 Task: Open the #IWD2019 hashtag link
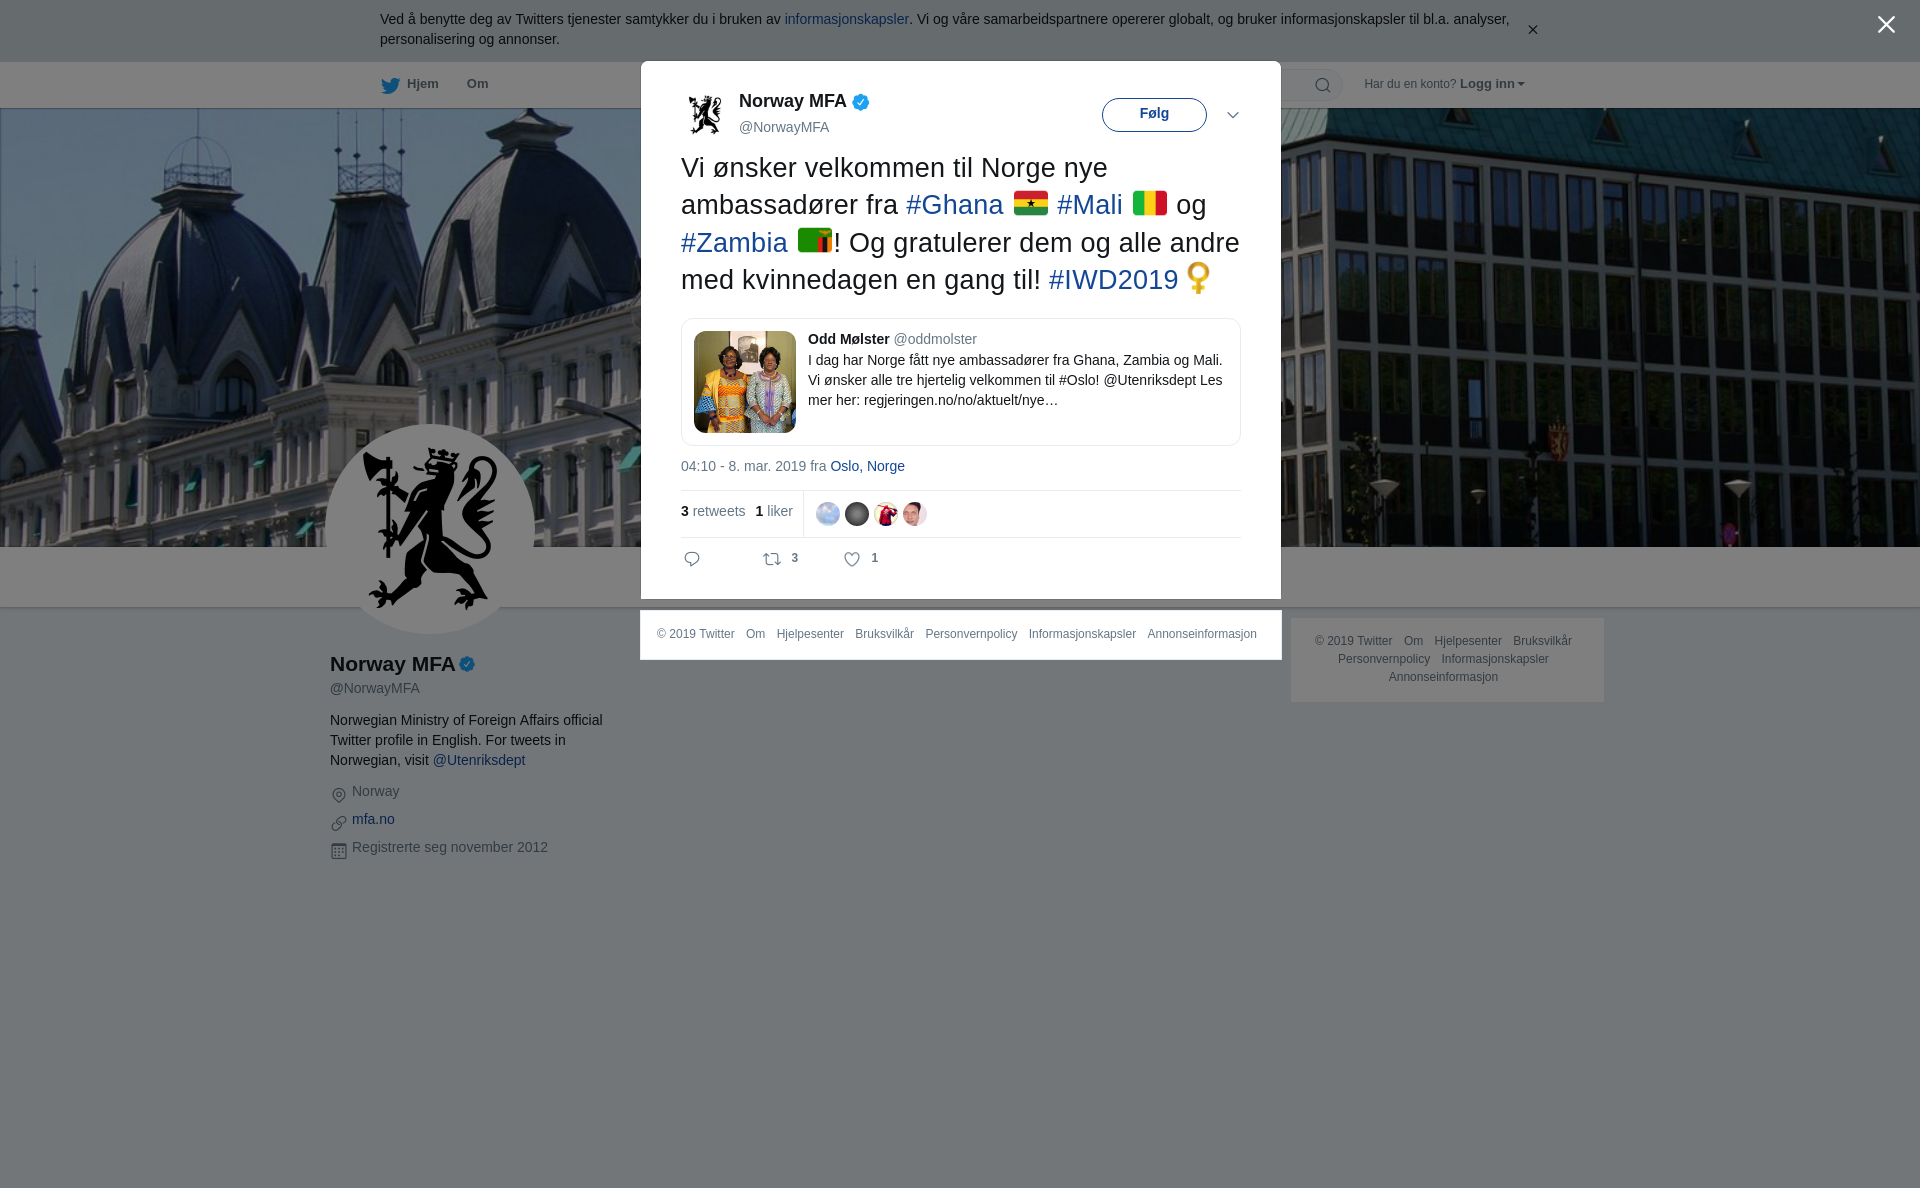1113,280
